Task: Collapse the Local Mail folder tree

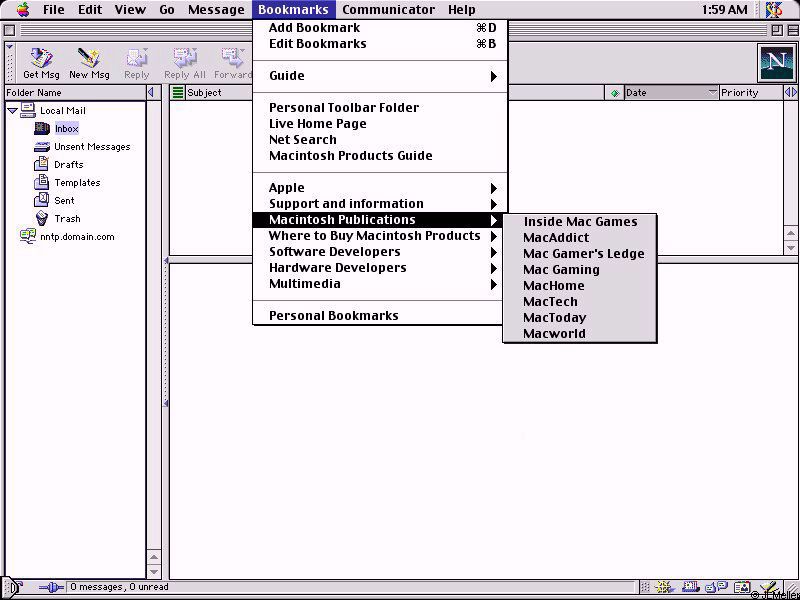Action: click(x=12, y=111)
